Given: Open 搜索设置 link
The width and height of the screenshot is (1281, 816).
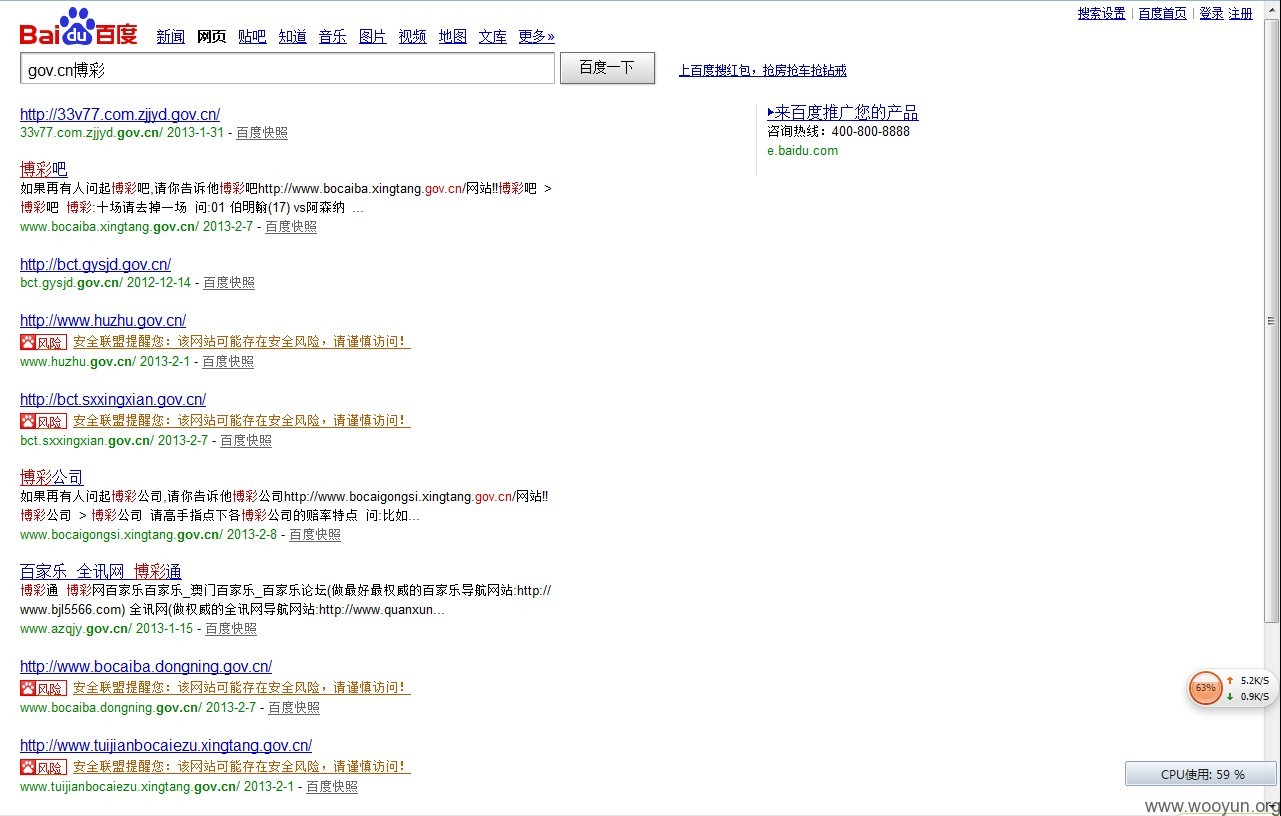Looking at the screenshot, I should [1101, 14].
